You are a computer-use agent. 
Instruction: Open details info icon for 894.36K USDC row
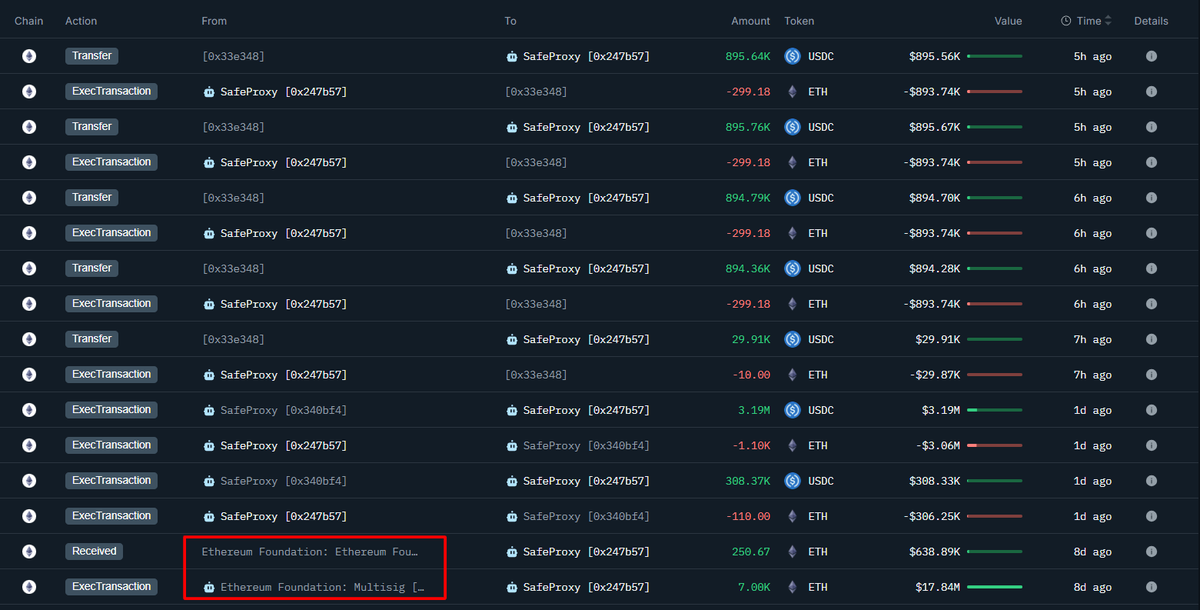(1151, 268)
